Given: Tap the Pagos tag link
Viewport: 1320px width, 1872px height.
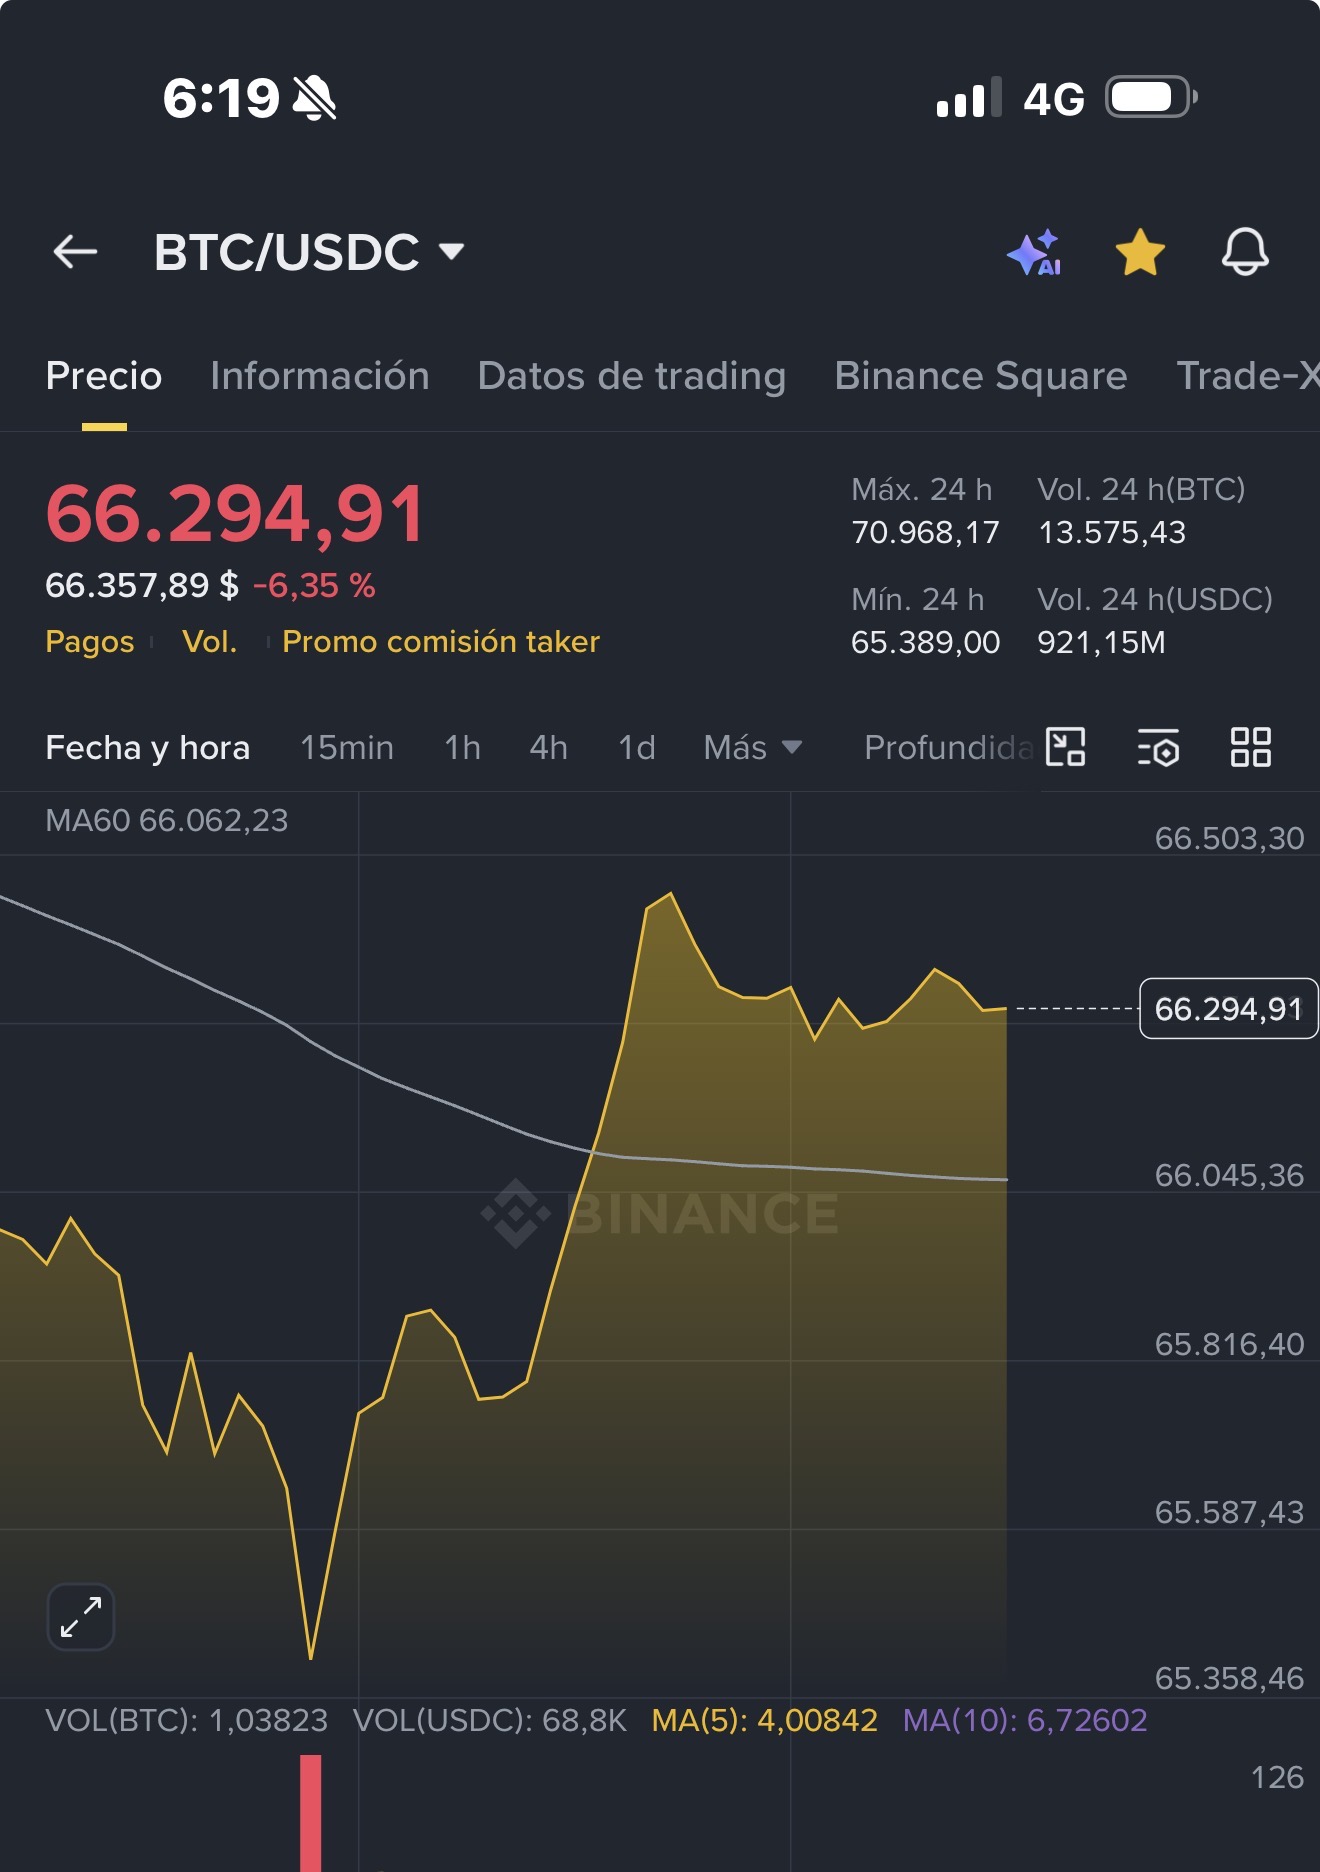Looking at the screenshot, I should pos(90,642).
